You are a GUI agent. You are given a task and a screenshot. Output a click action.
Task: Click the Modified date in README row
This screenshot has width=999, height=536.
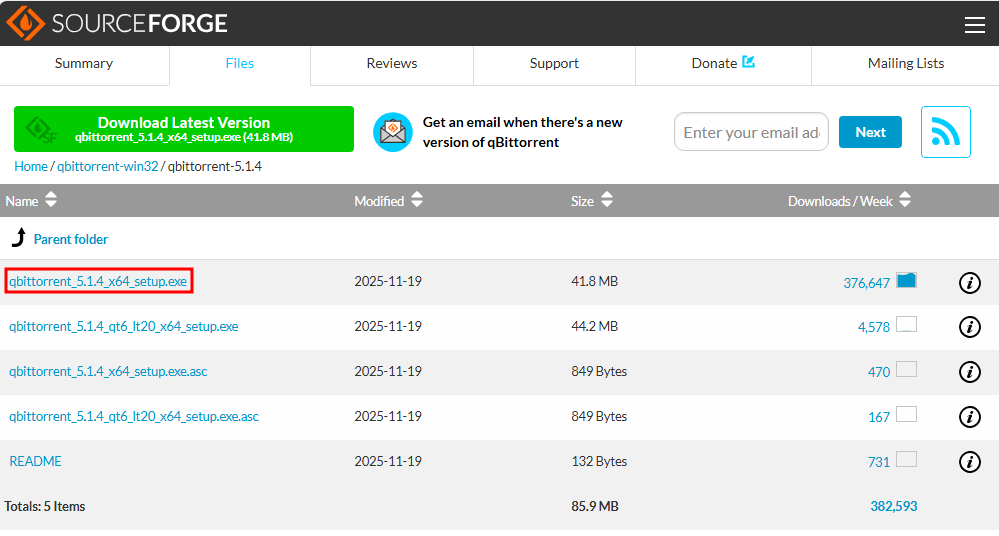388,461
